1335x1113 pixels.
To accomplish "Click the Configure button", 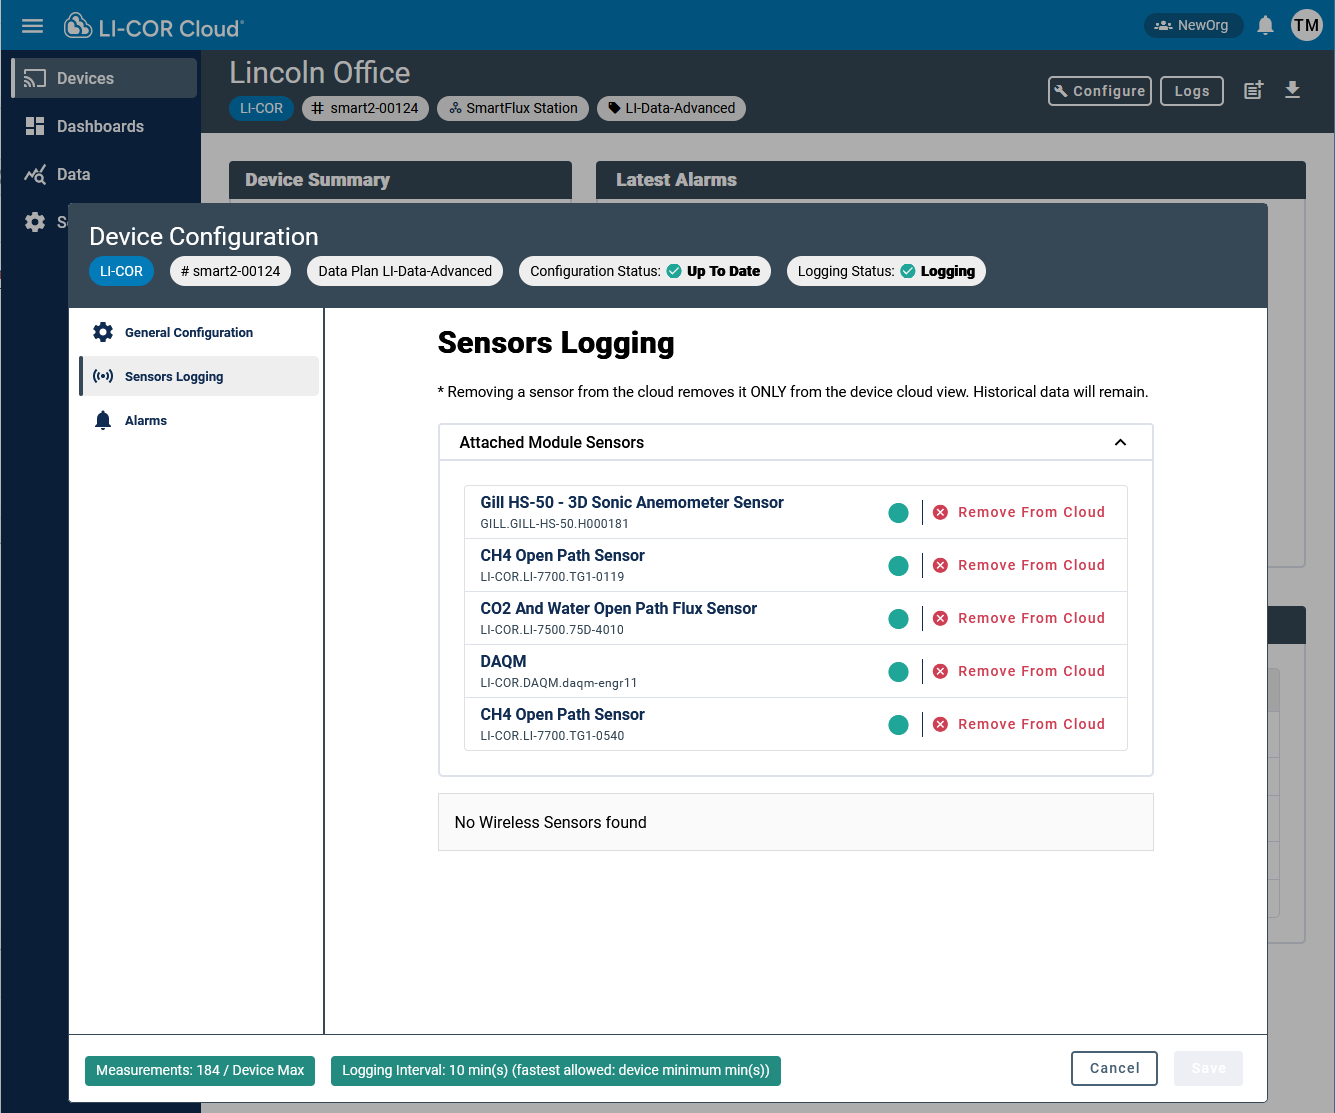I will (x=1100, y=91).
